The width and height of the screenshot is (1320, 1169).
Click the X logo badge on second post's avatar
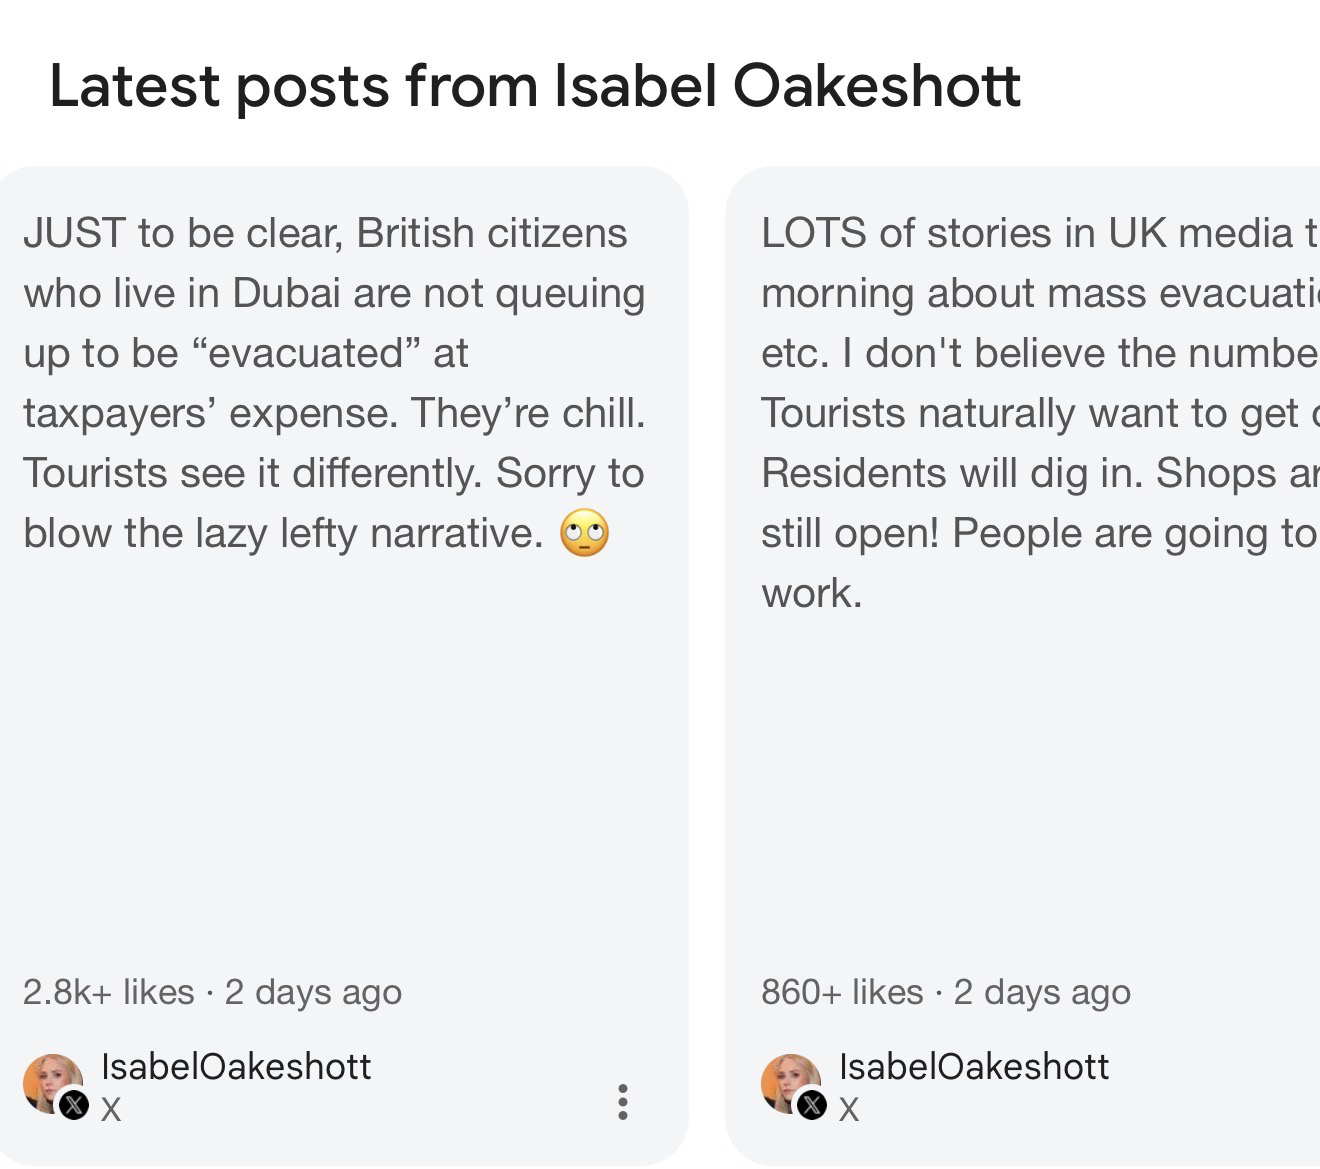812,1105
